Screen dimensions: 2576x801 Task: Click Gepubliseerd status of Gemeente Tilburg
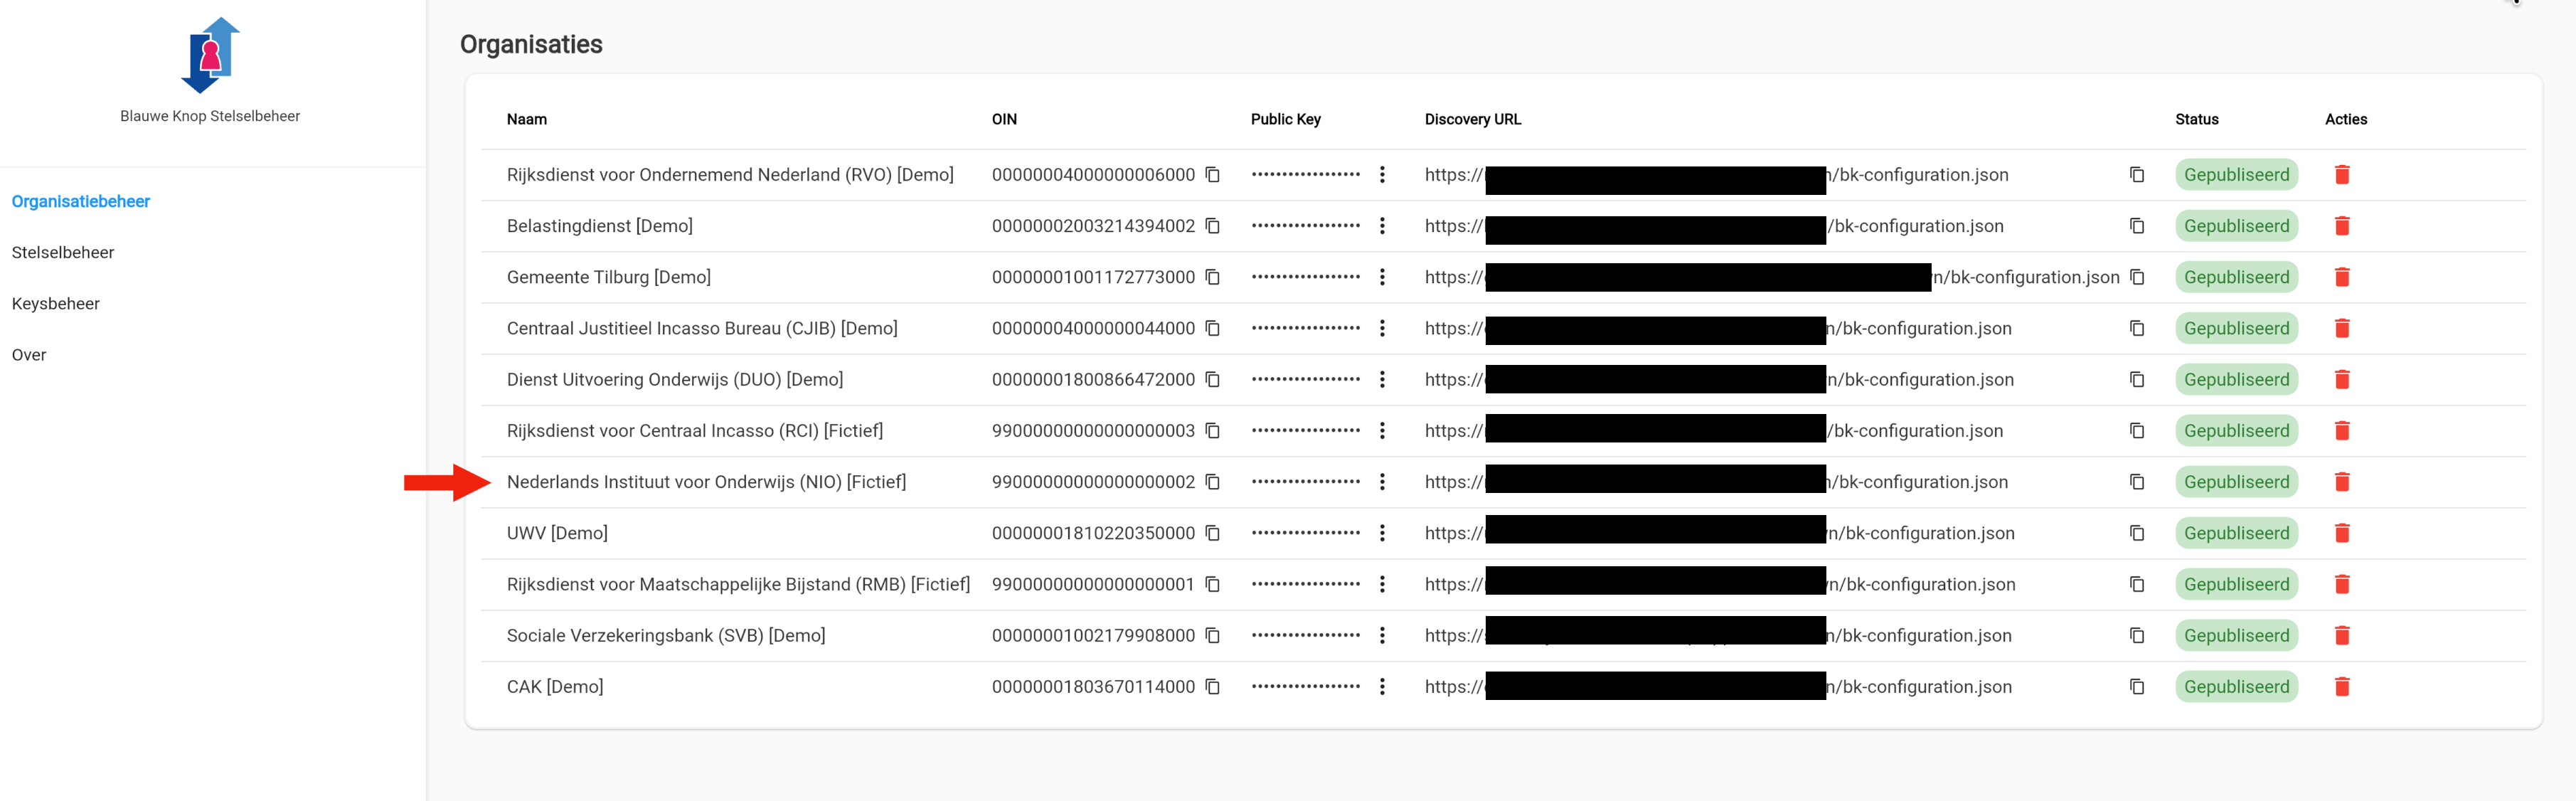[2235, 277]
